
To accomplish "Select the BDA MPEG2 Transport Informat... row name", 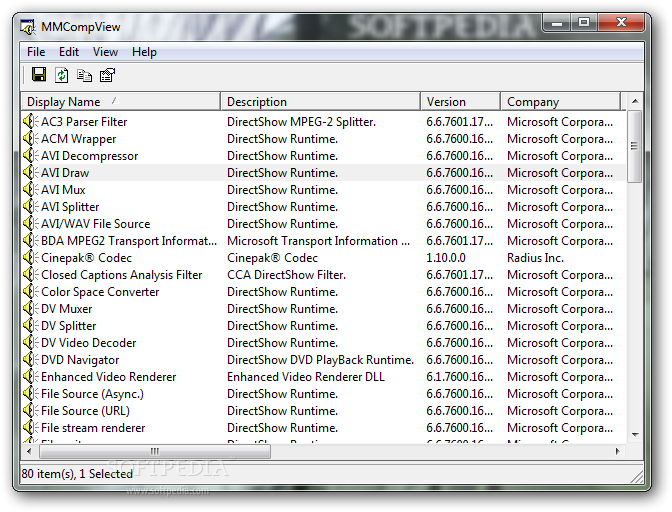I will 129,241.
